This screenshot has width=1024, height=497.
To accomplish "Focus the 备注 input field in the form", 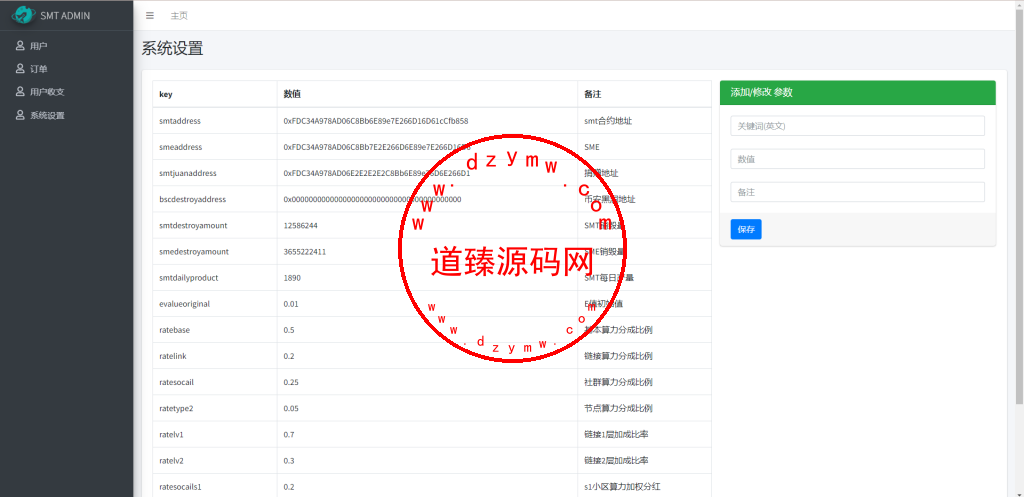I will pos(857,192).
